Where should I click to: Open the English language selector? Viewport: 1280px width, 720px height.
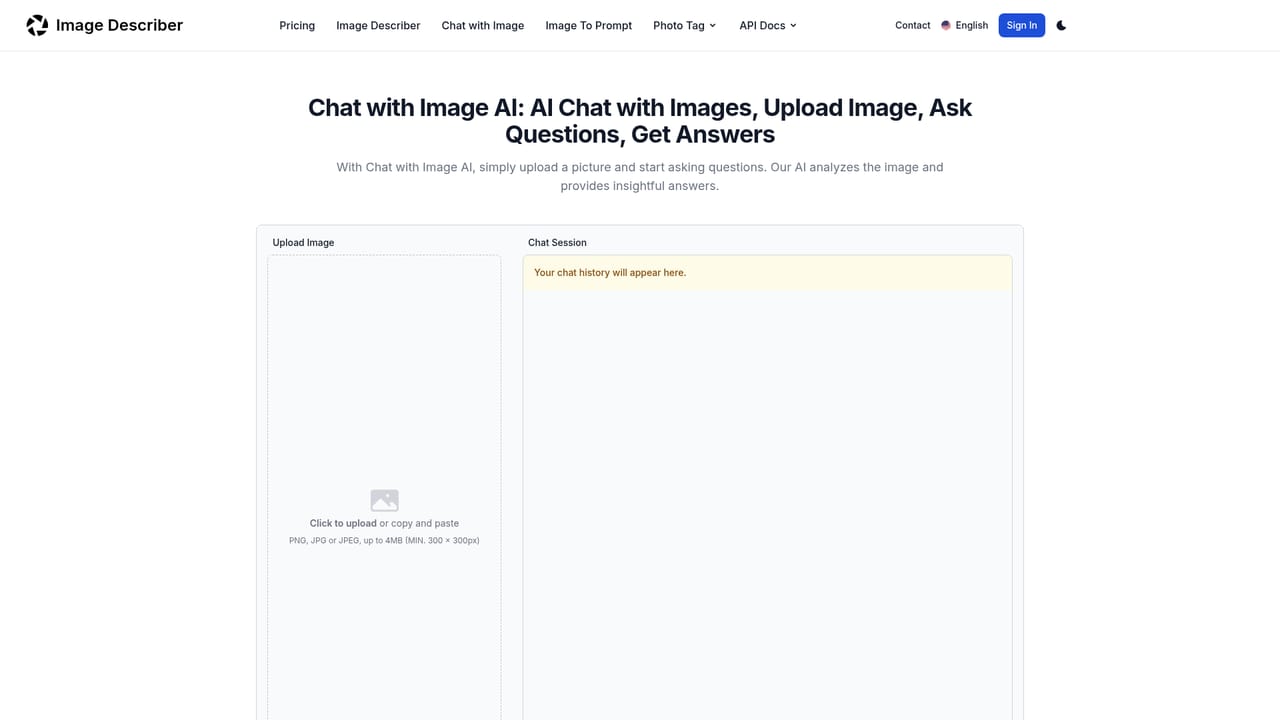[964, 25]
